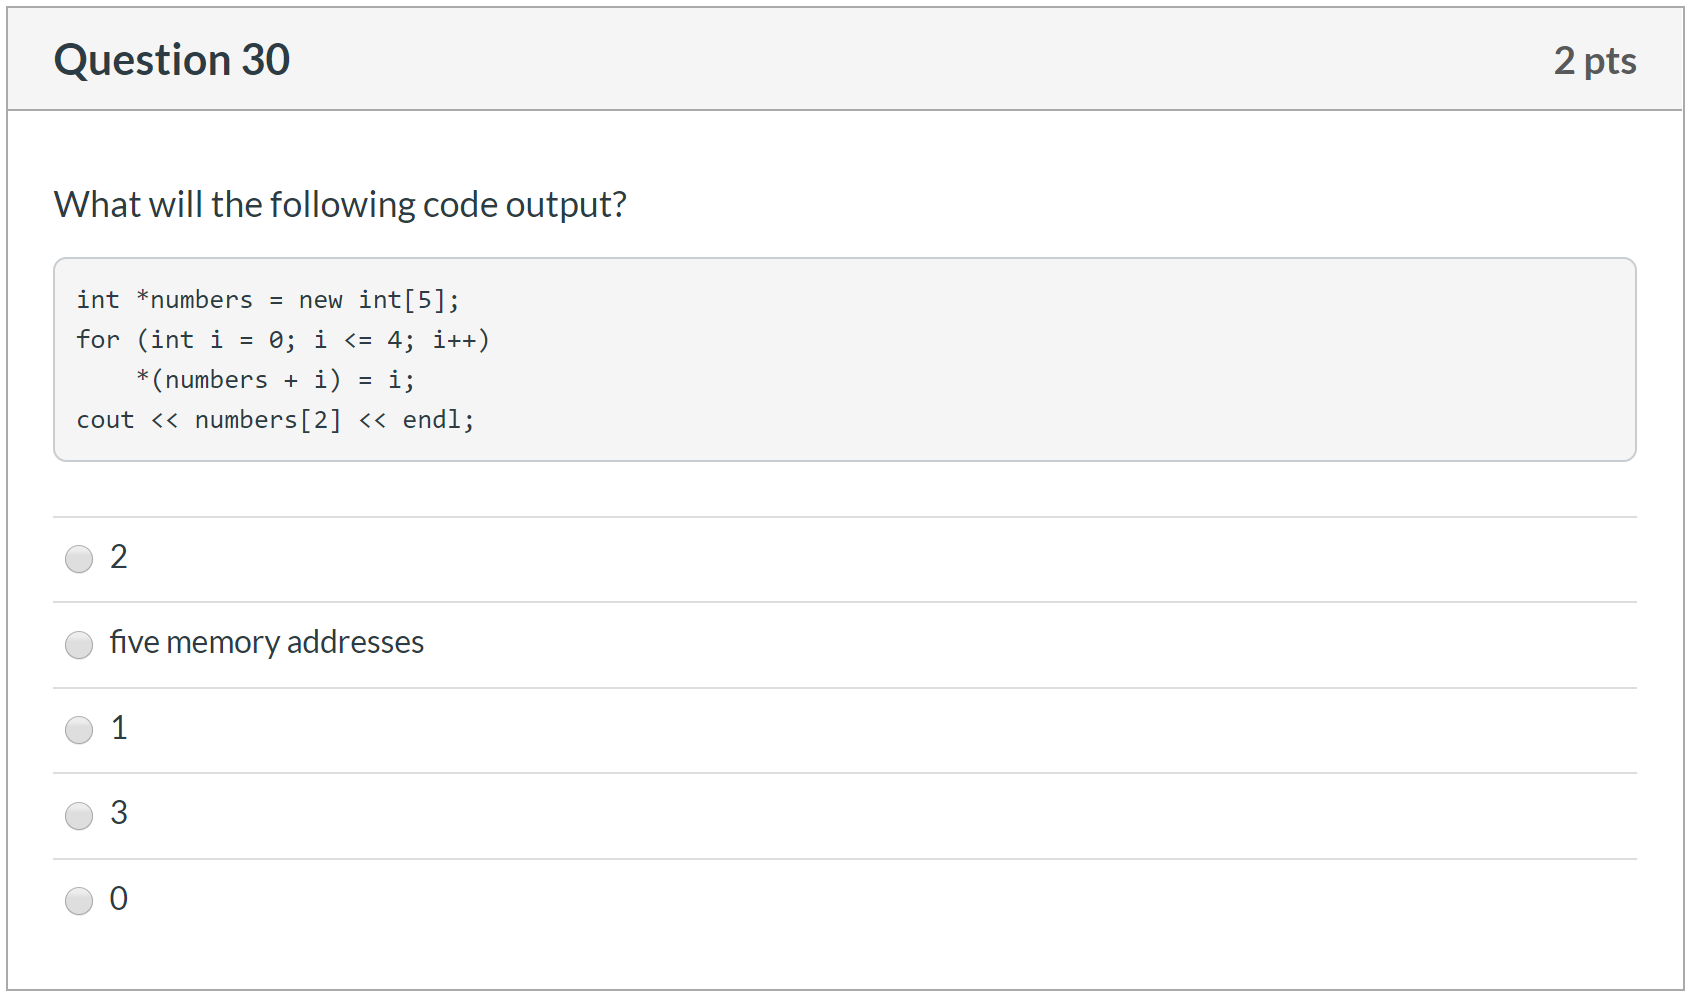Choose the 'five memory addresses' radio button
The image size is (1689, 1004).
[x=79, y=645]
